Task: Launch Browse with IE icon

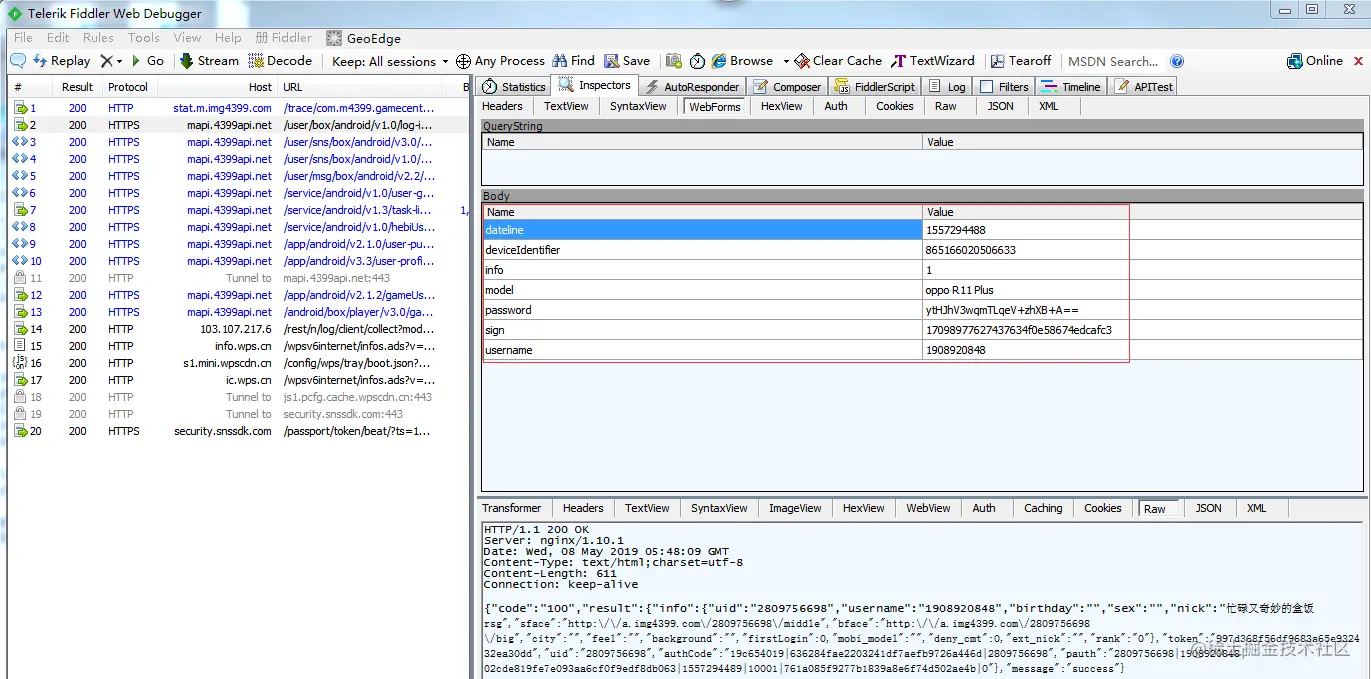Action: (x=743, y=61)
